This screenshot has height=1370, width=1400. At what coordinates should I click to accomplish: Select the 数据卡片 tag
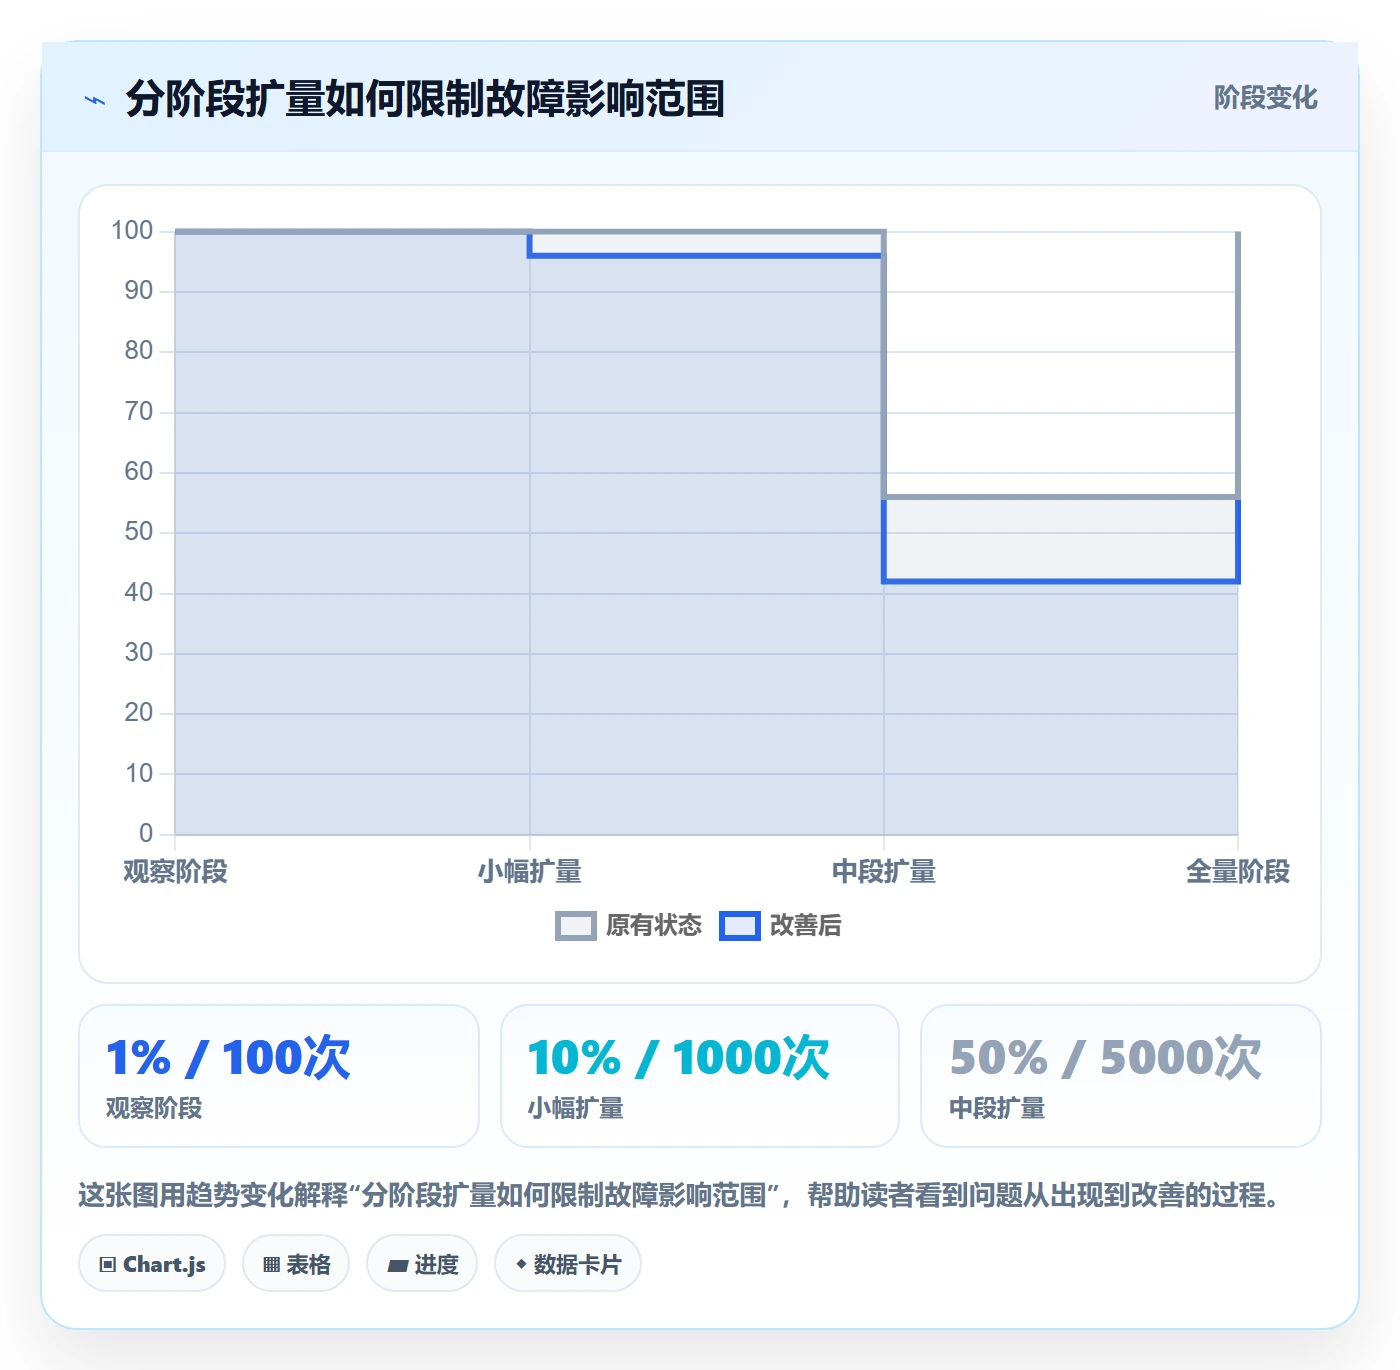pyautogui.click(x=568, y=1264)
